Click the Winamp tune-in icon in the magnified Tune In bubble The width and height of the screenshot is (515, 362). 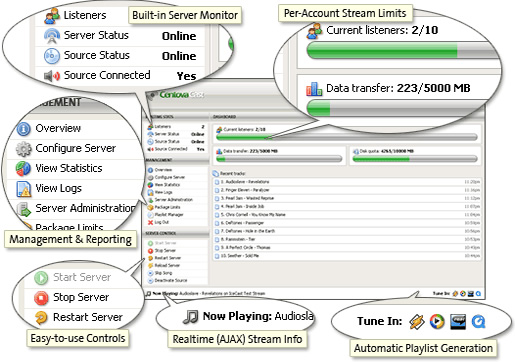(417, 322)
